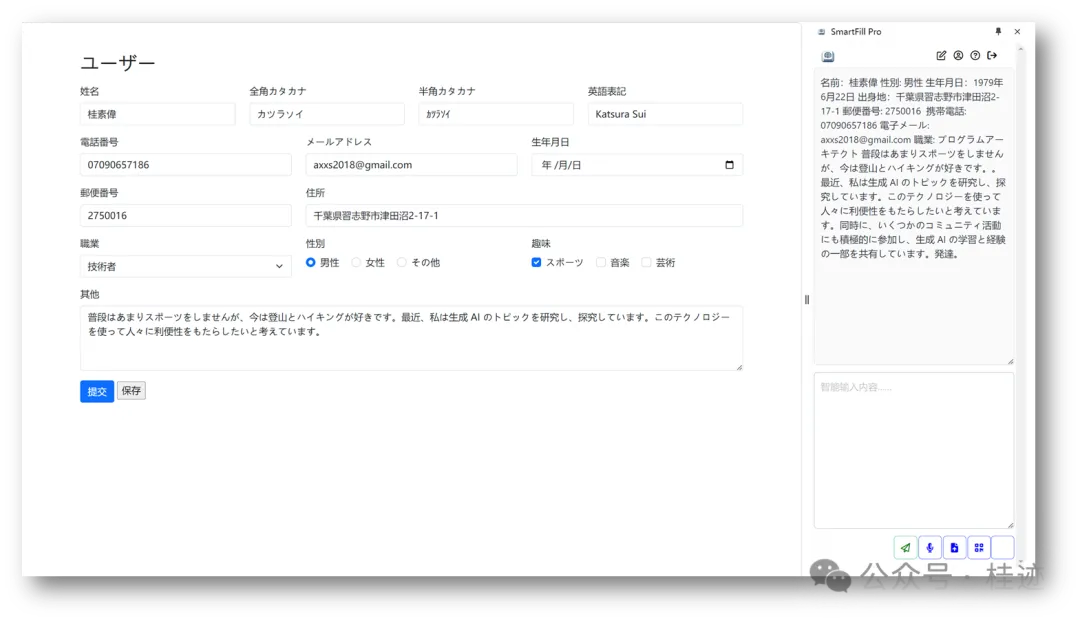1080x621 pixels.
Task: Select the その他 gender radio button
Action: pyautogui.click(x=402, y=262)
